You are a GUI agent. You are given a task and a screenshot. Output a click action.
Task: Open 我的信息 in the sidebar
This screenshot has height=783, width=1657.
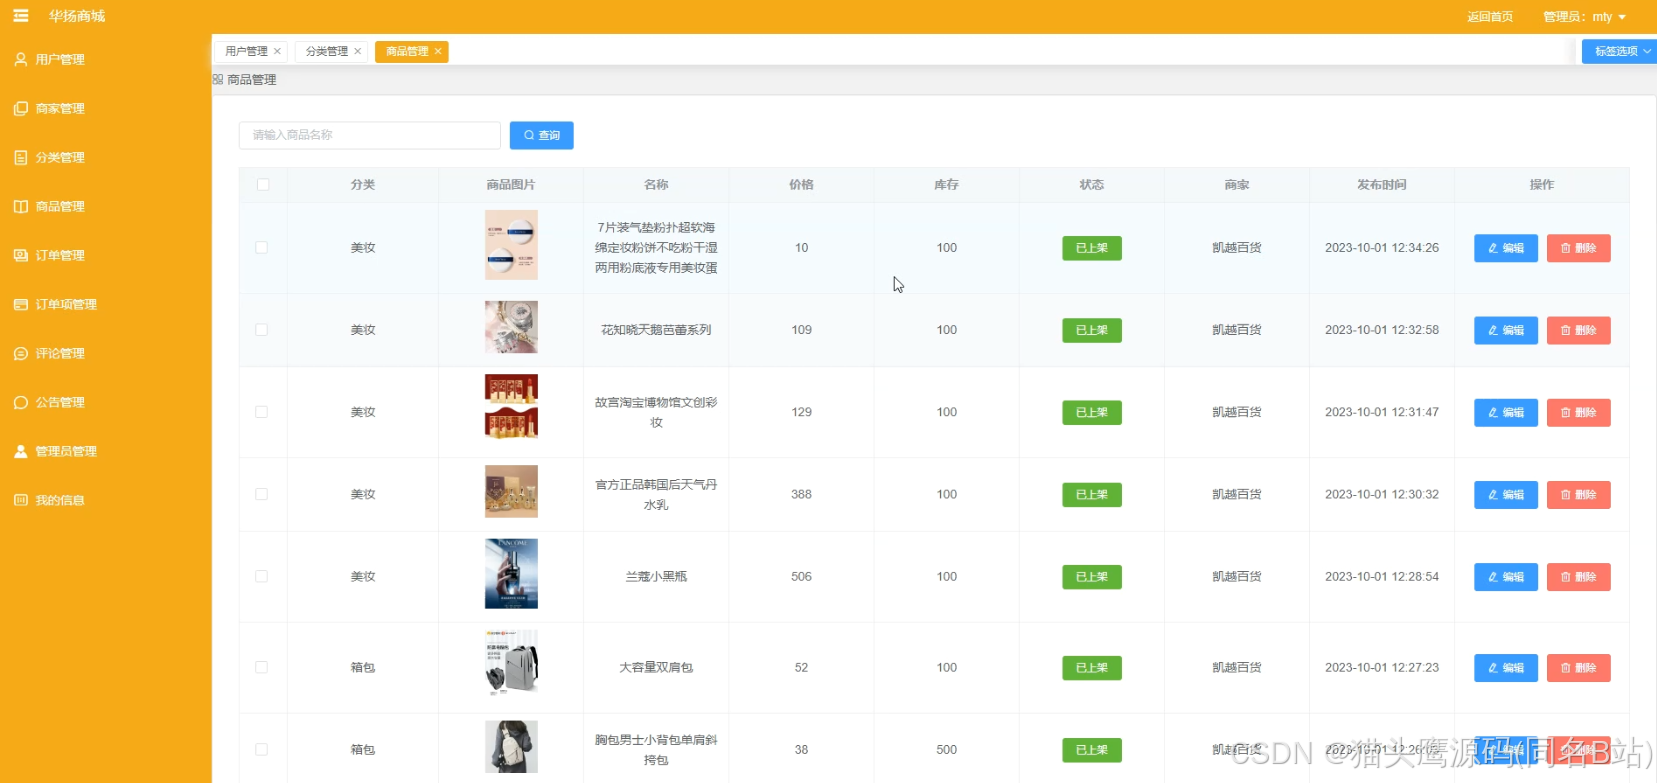(x=50, y=500)
